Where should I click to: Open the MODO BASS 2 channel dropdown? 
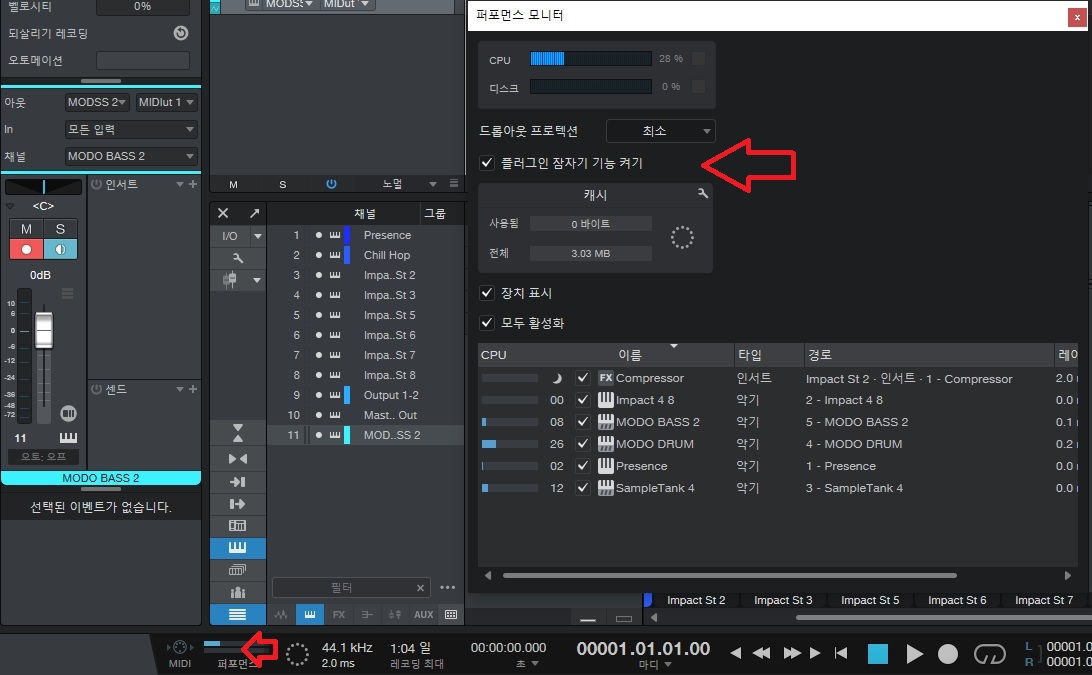(131, 156)
